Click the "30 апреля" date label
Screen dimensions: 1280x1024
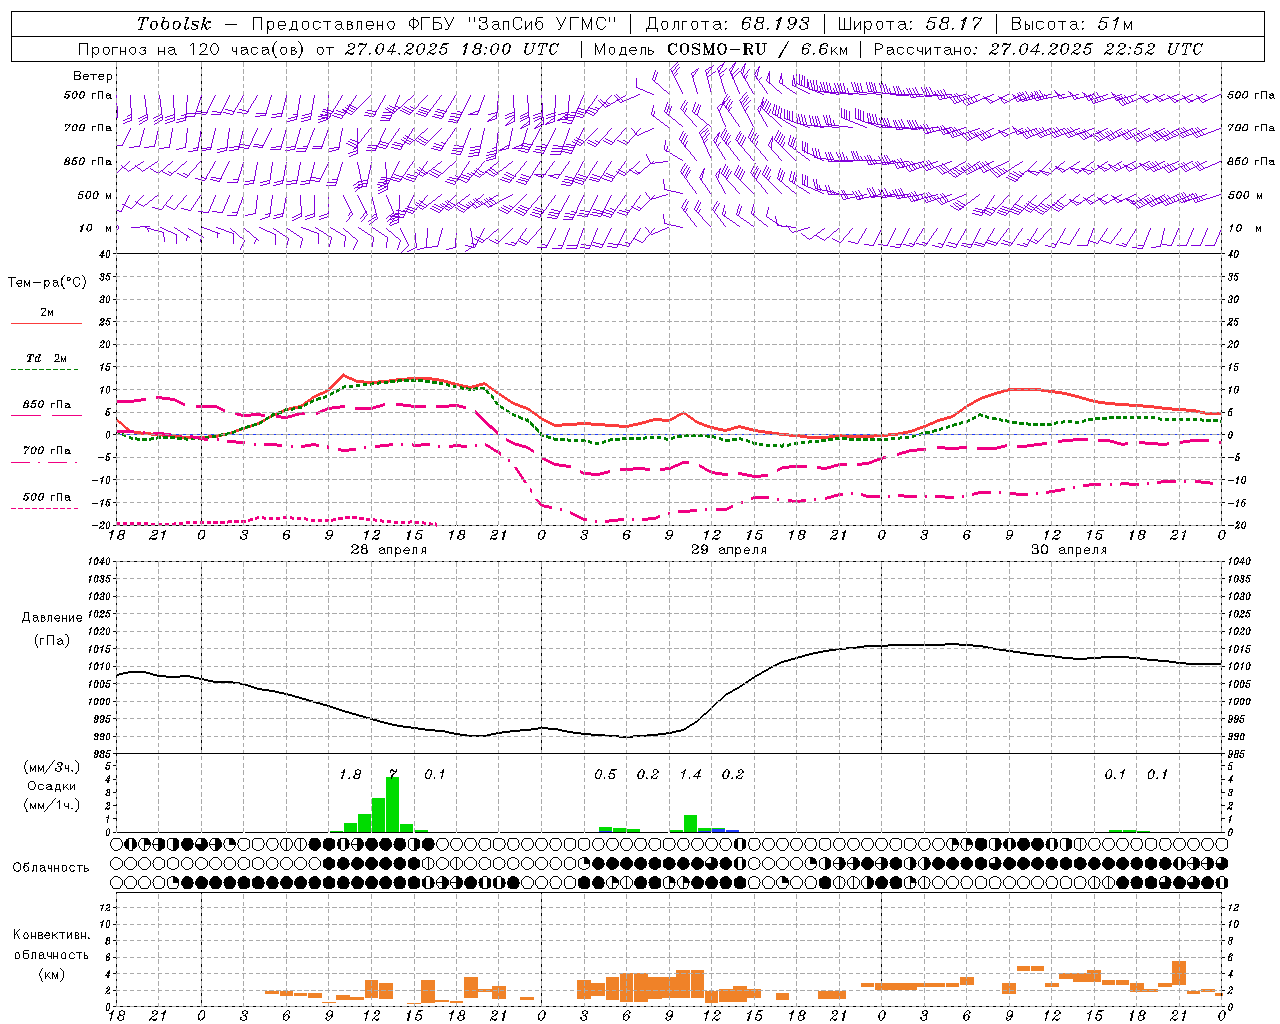(x=1069, y=550)
